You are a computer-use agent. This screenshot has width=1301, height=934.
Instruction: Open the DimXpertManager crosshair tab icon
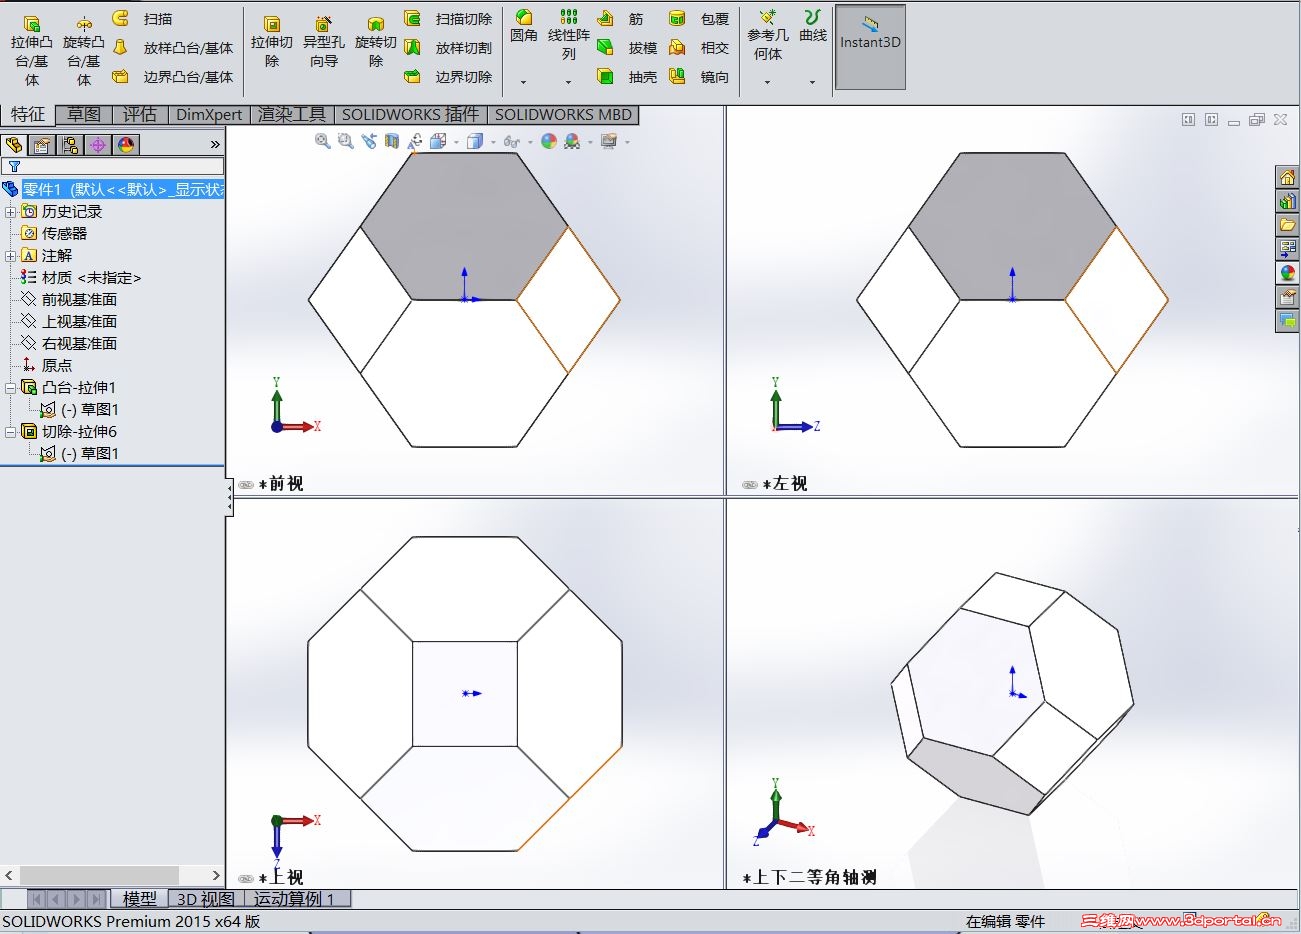coord(98,145)
